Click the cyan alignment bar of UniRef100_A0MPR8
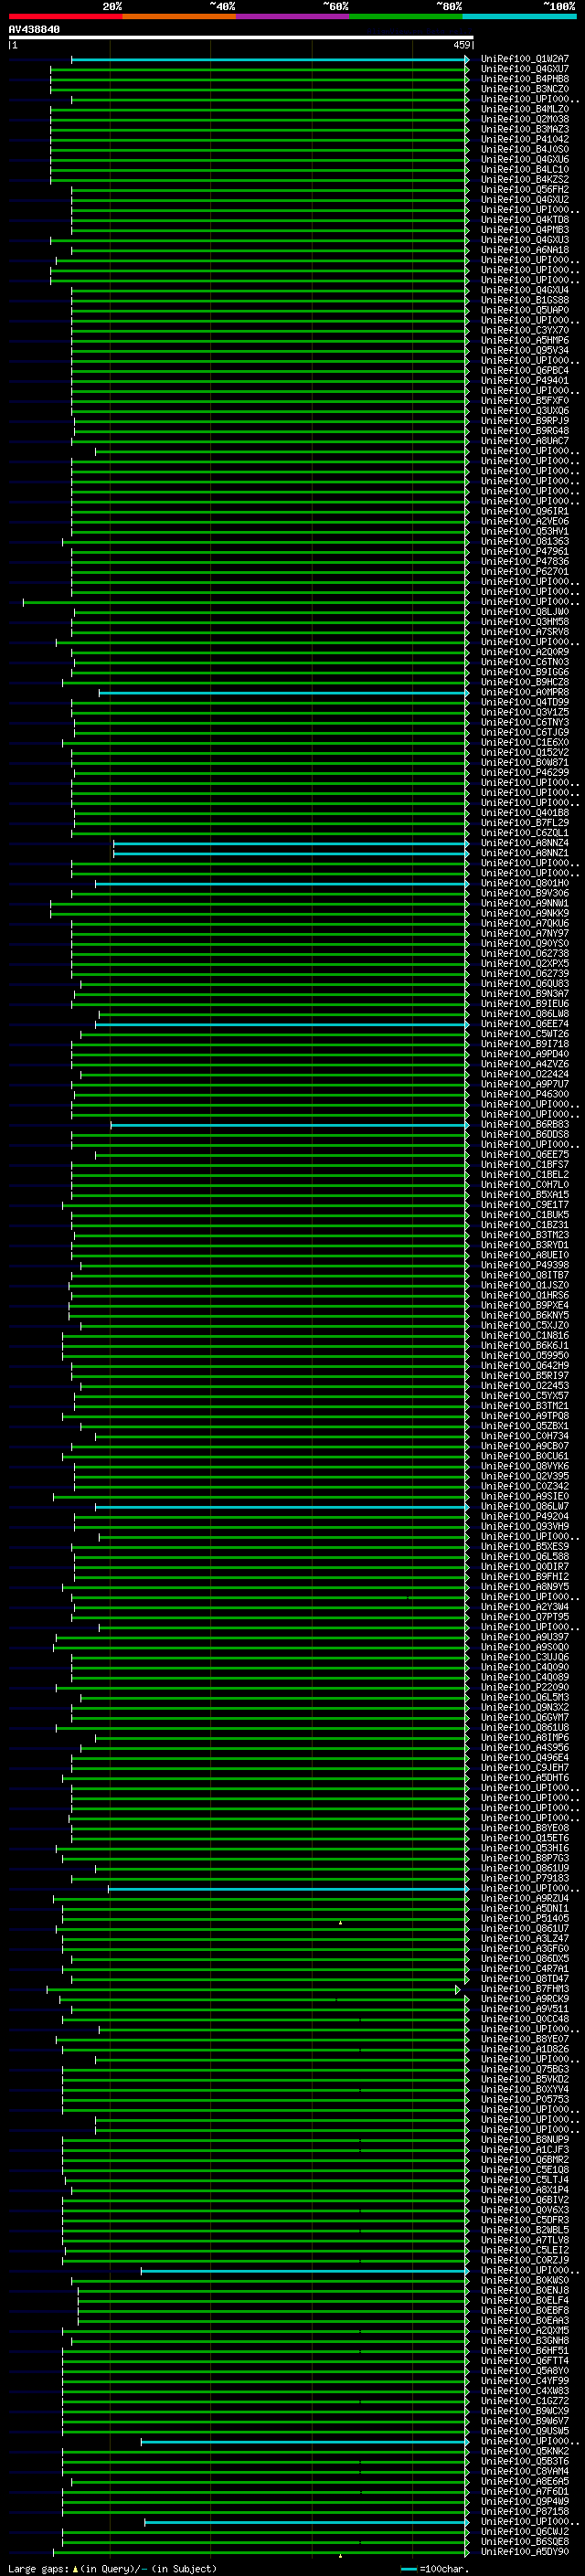The height and width of the screenshot is (2576, 585). tap(283, 692)
